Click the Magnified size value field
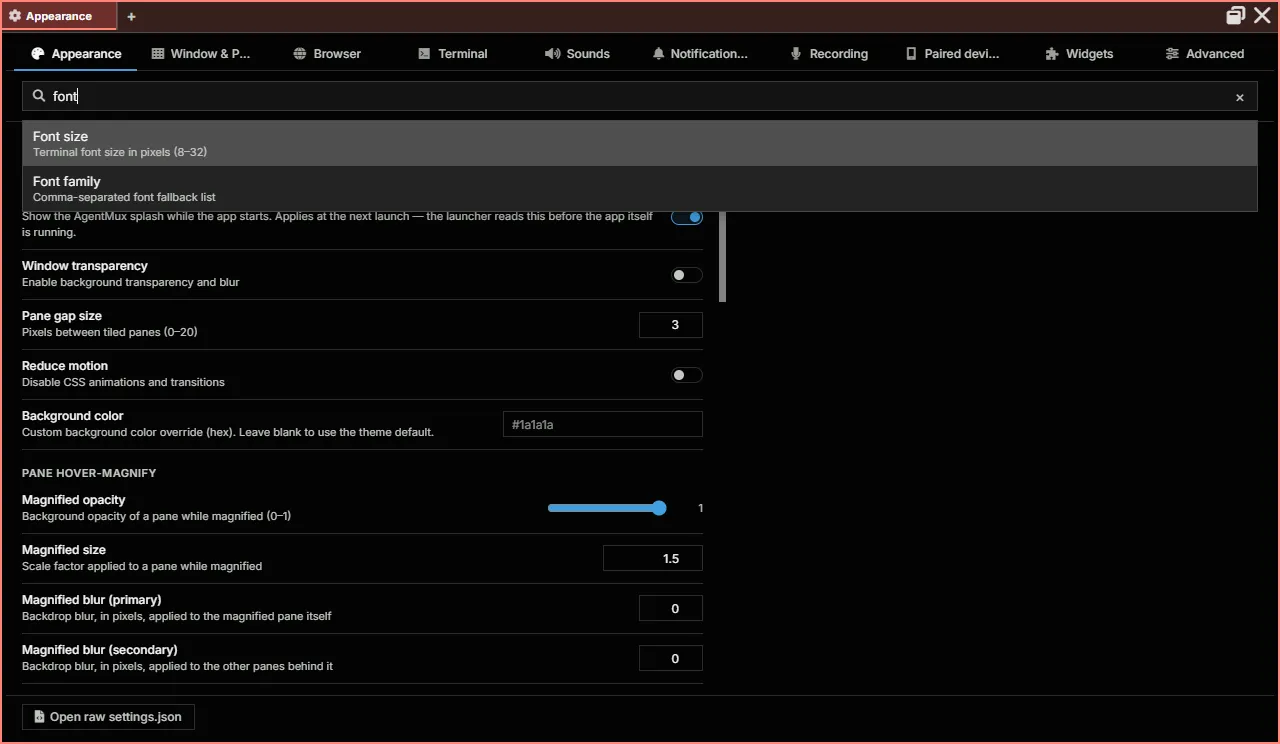The image size is (1280, 744). (653, 558)
